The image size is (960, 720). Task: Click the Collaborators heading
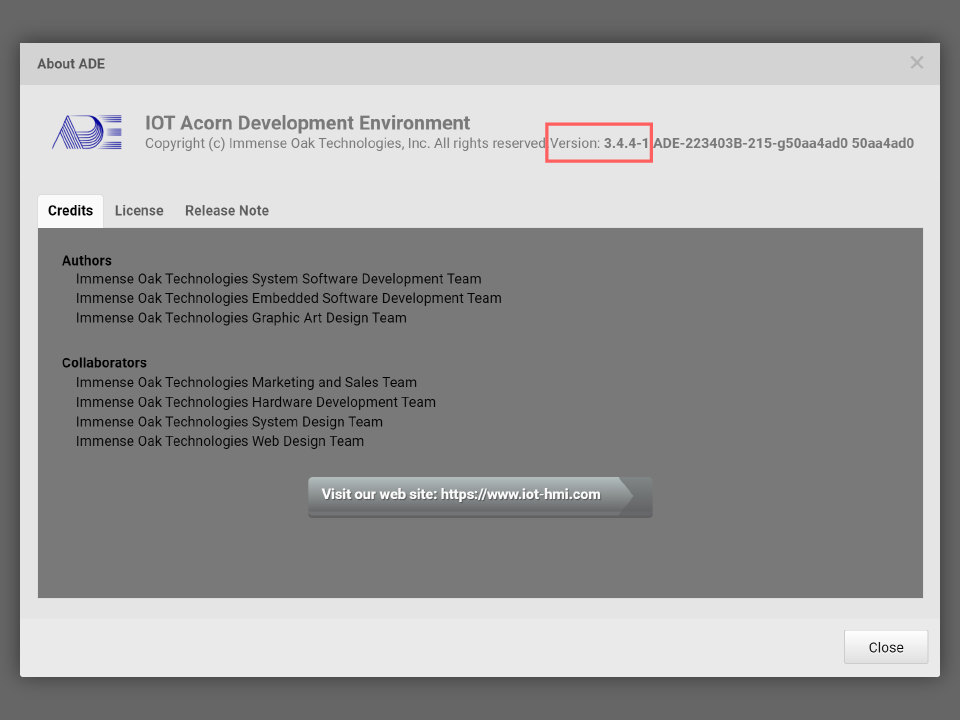point(104,363)
